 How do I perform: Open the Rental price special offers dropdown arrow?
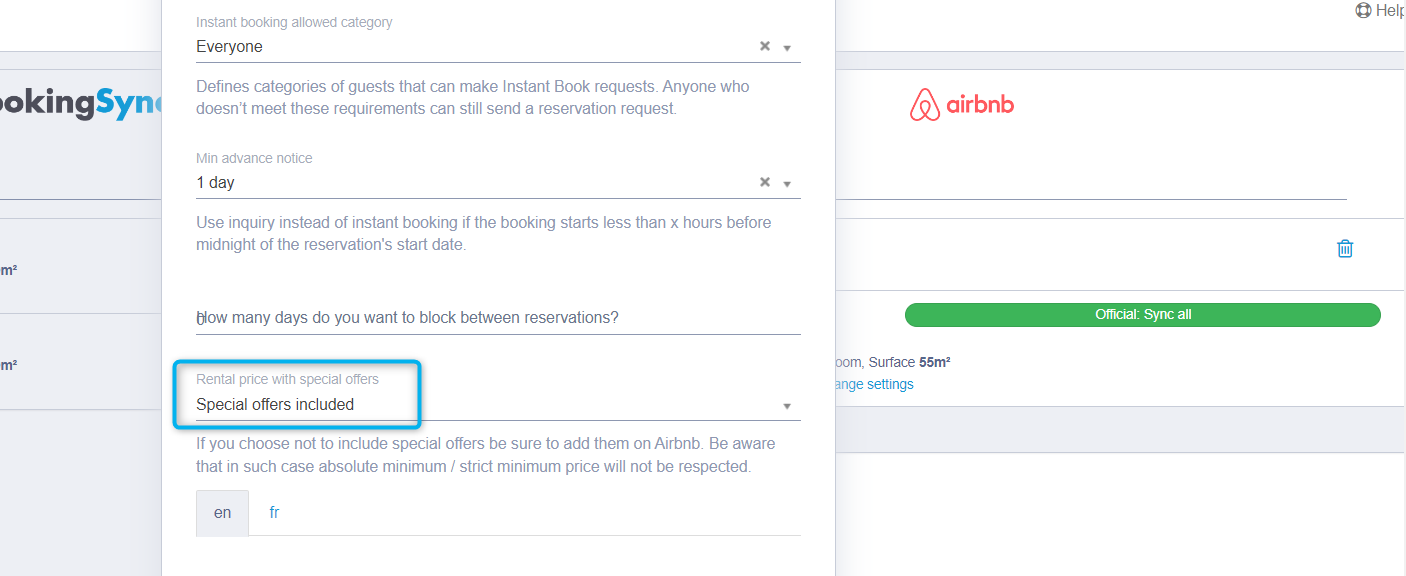click(x=787, y=406)
